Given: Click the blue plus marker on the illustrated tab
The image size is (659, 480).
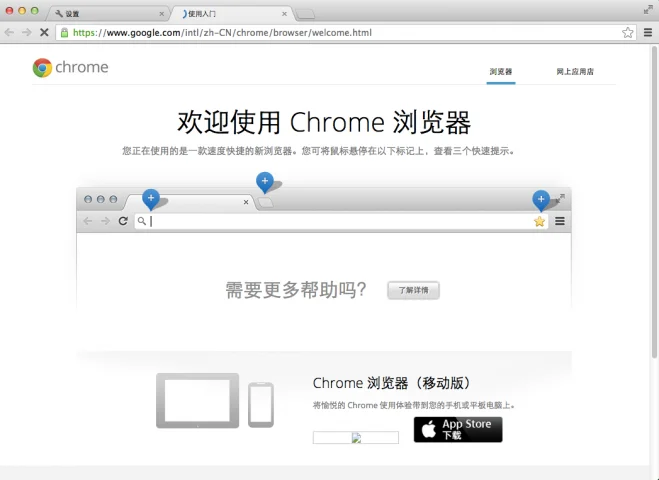Looking at the screenshot, I should pyautogui.click(x=151, y=198).
